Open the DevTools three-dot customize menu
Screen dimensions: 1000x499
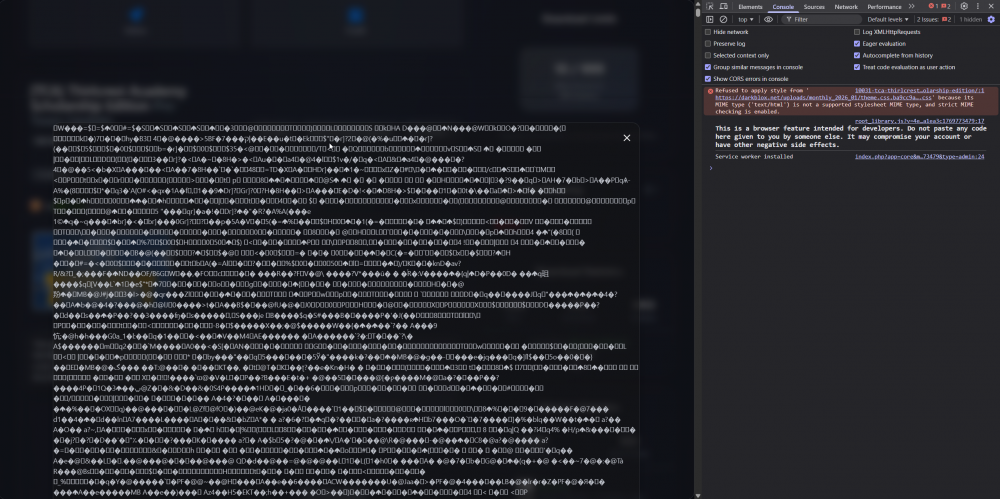(977, 6)
